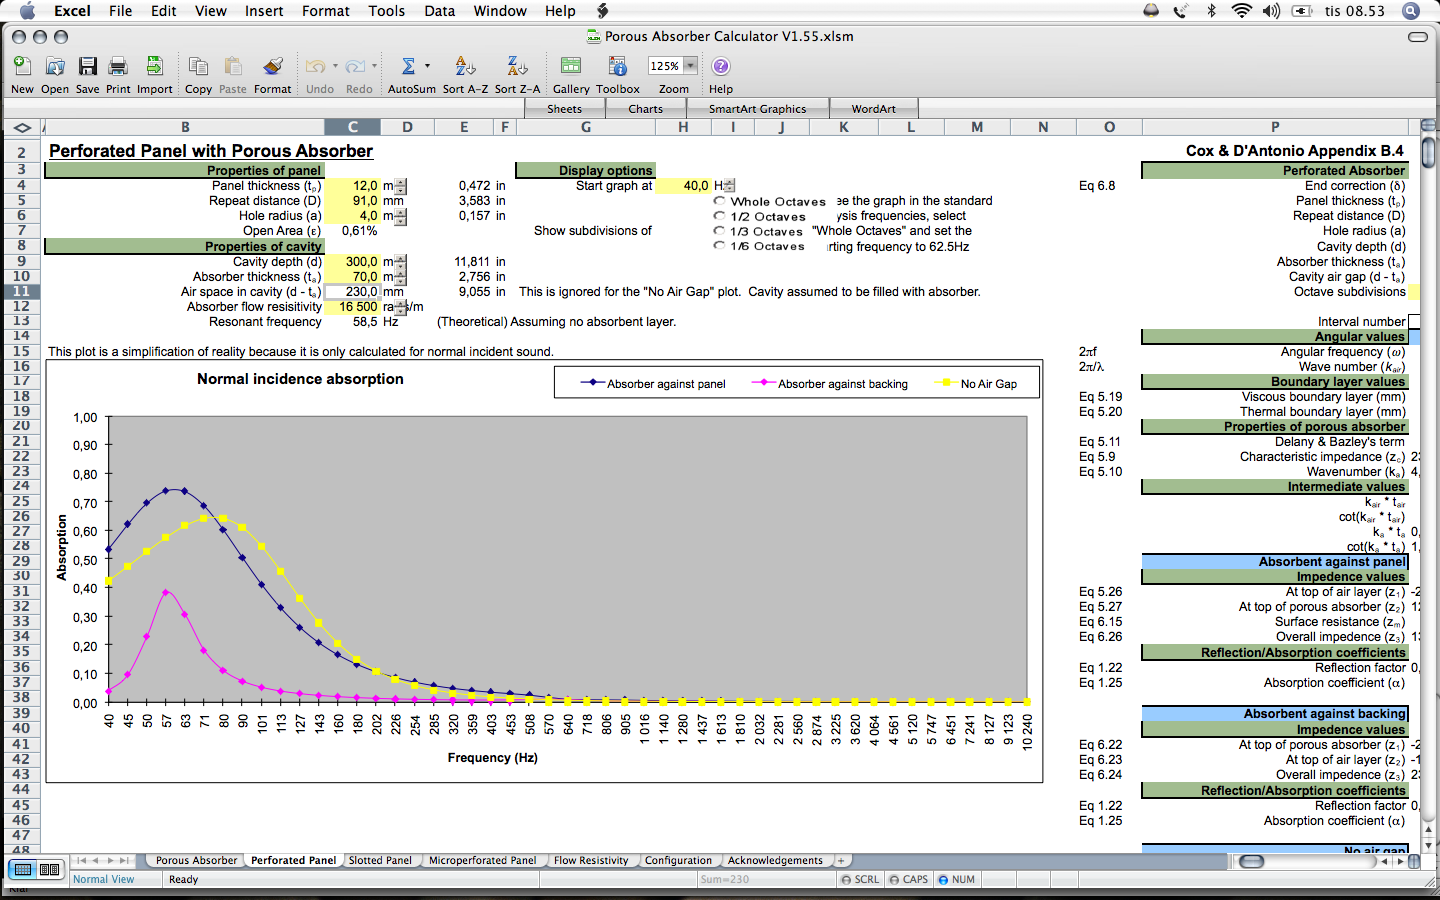Click the purple Help icon
The width and height of the screenshot is (1440, 900).
pyautogui.click(x=721, y=67)
